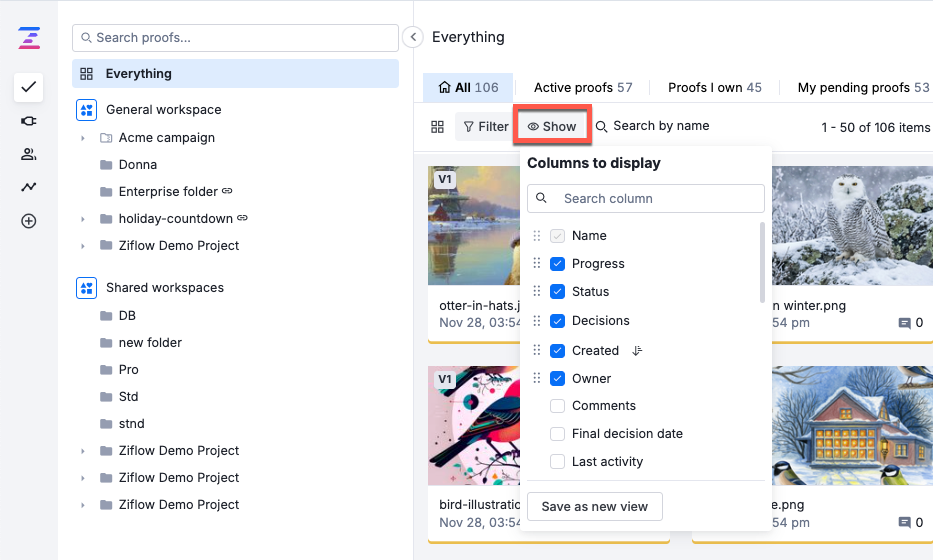
Task: Enable the Comments column checkbox
Action: 557,406
